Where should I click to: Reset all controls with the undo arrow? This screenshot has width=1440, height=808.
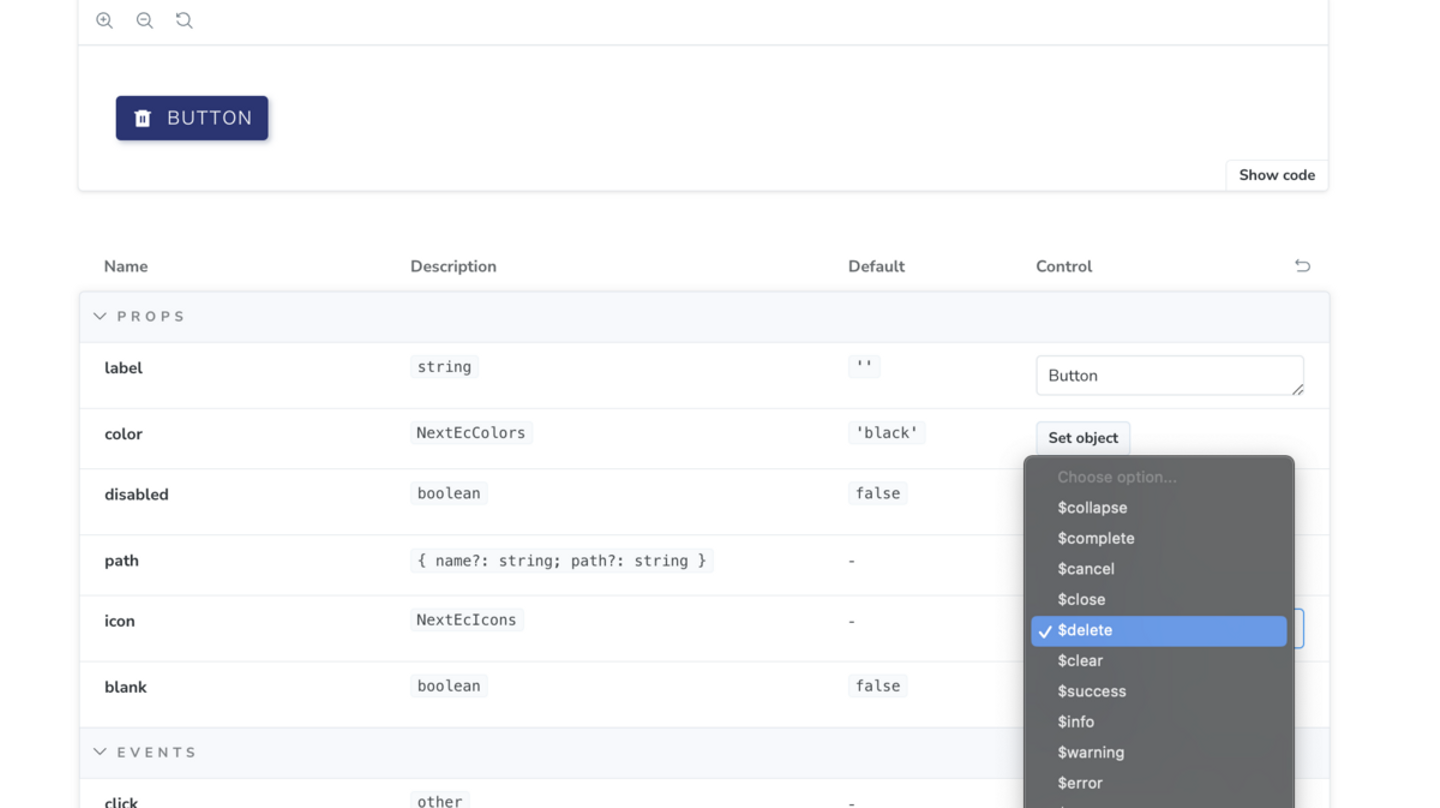[1302, 266]
